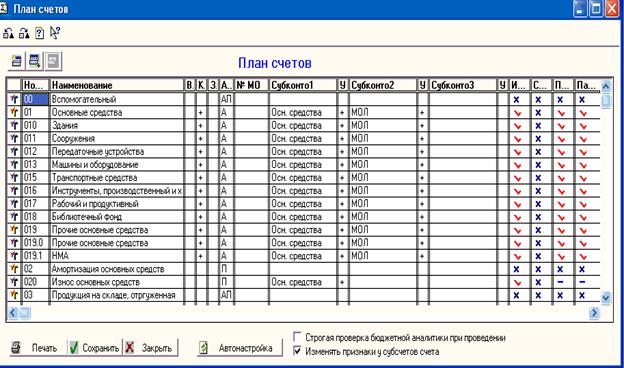Viewport: 624px width, 368px height.
Task: Click the account icon in row 00
Action: pos(14,99)
